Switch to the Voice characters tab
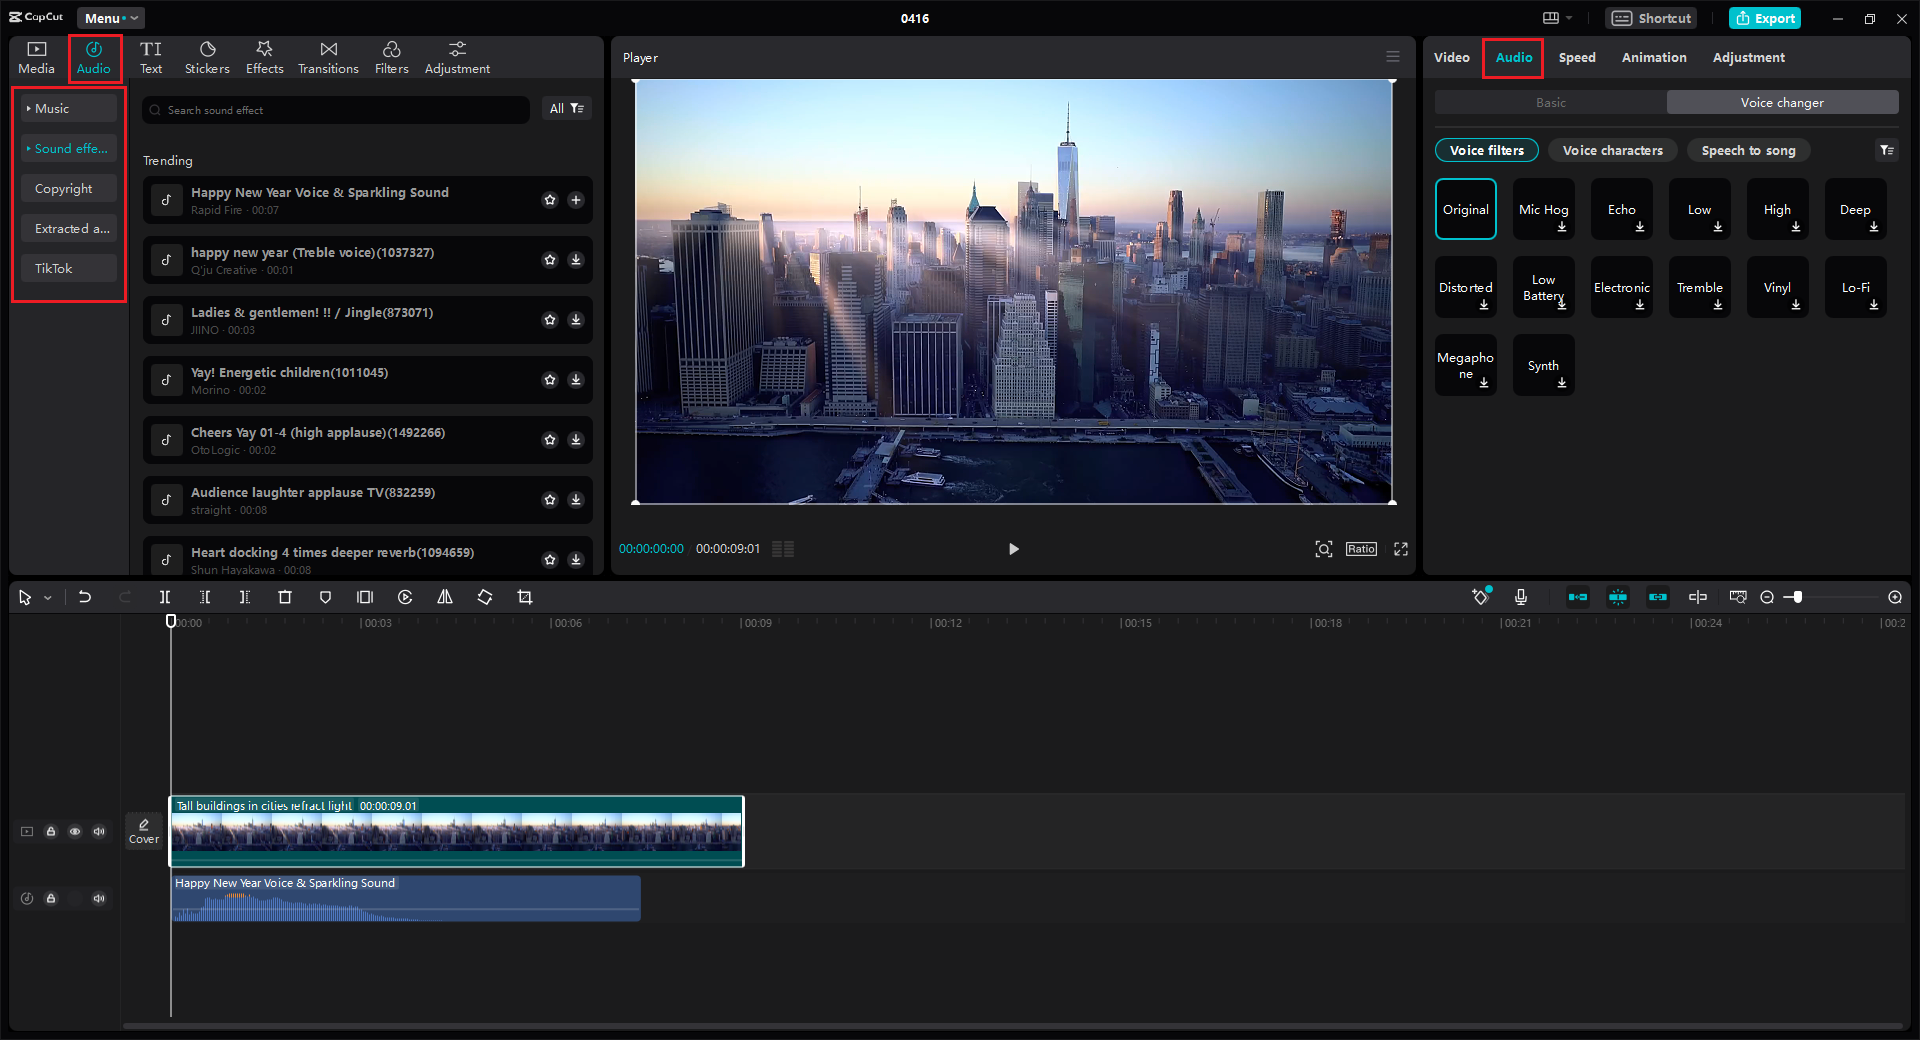Image resolution: width=1920 pixels, height=1040 pixels. point(1612,150)
